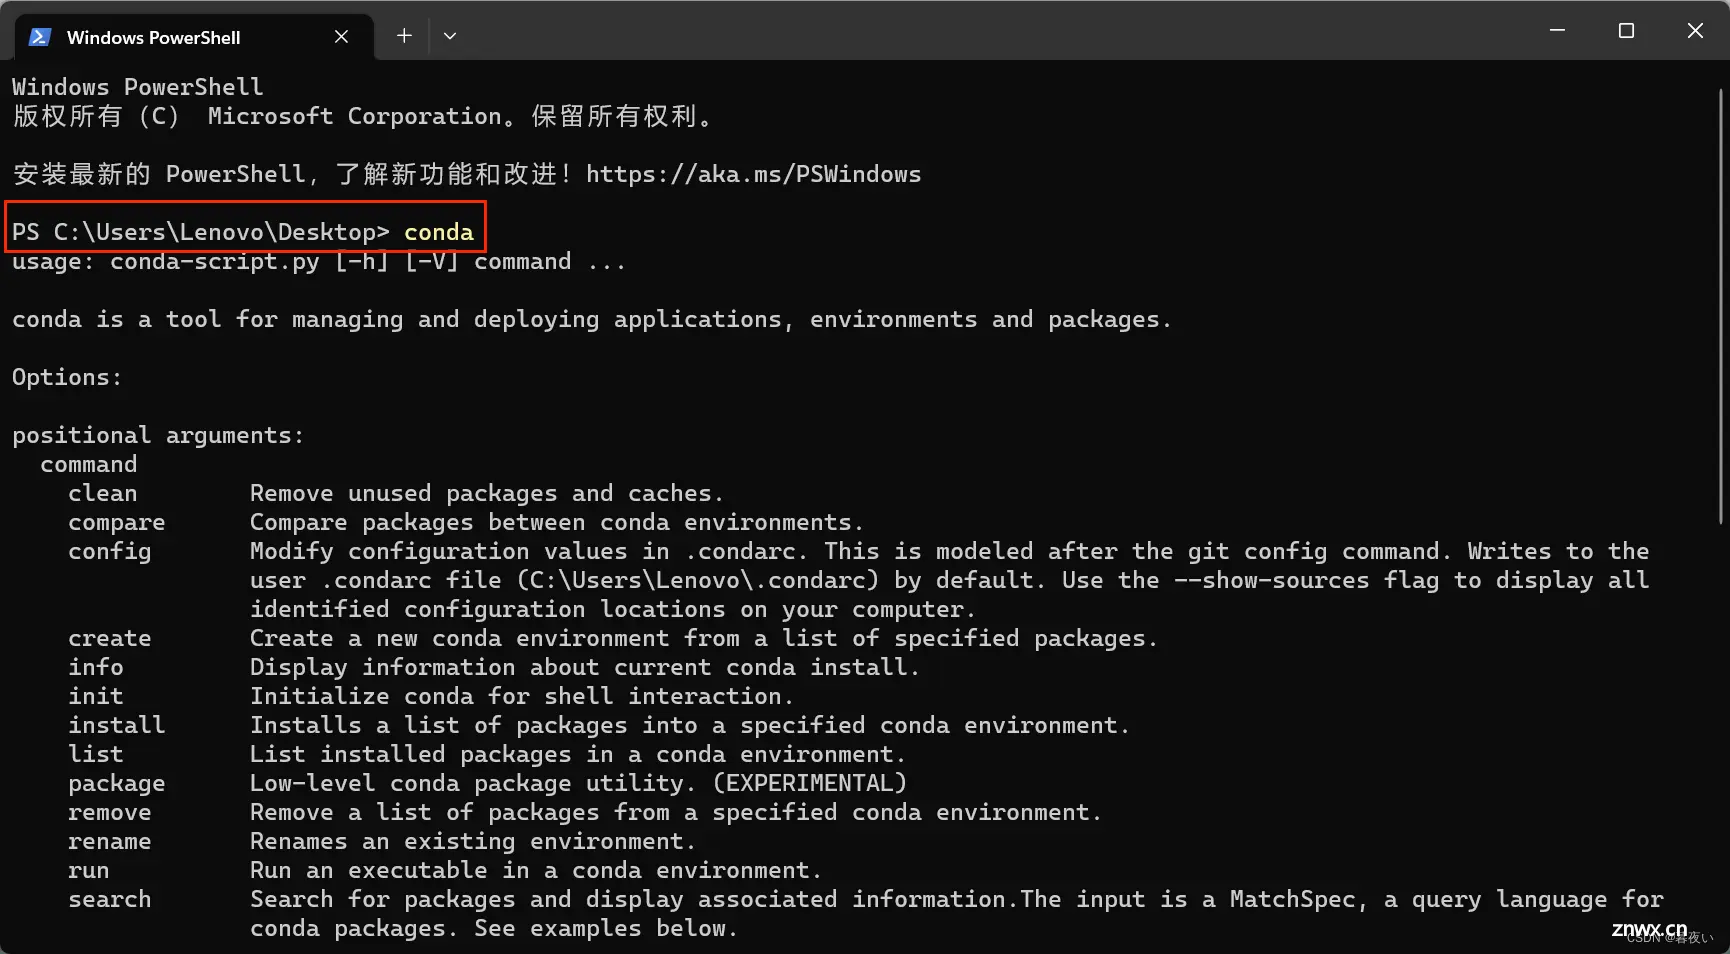Click the 'usage: conda-script.py' line
The height and width of the screenshot is (954, 1730).
point(319,262)
